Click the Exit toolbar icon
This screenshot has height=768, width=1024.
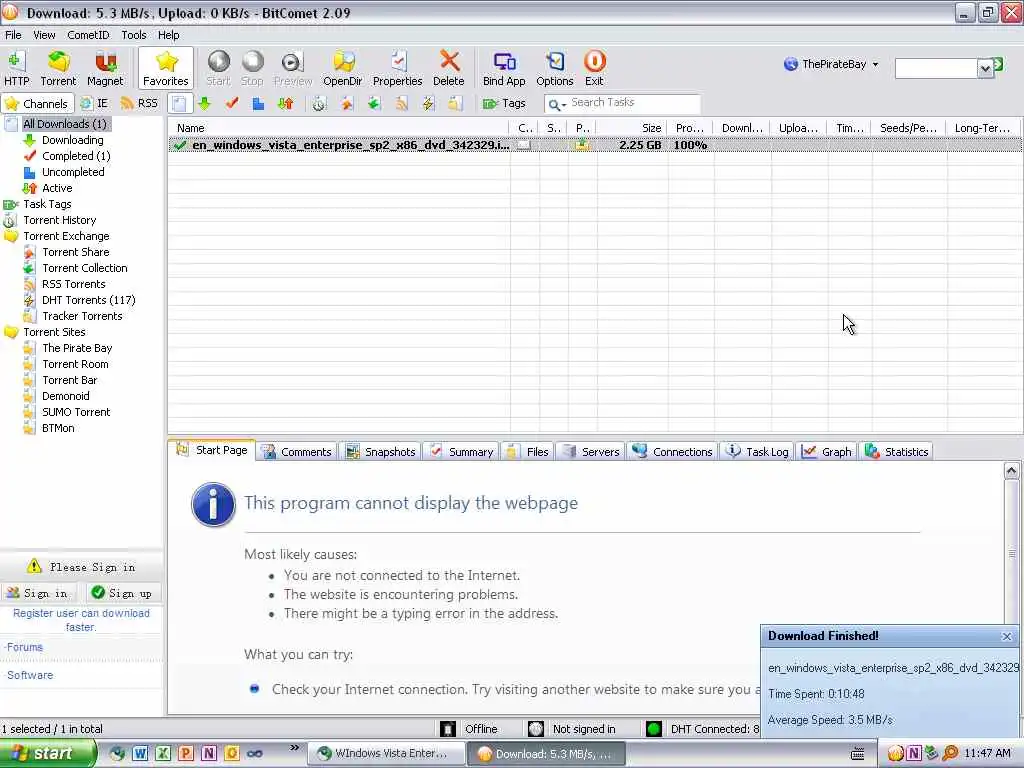pos(594,69)
